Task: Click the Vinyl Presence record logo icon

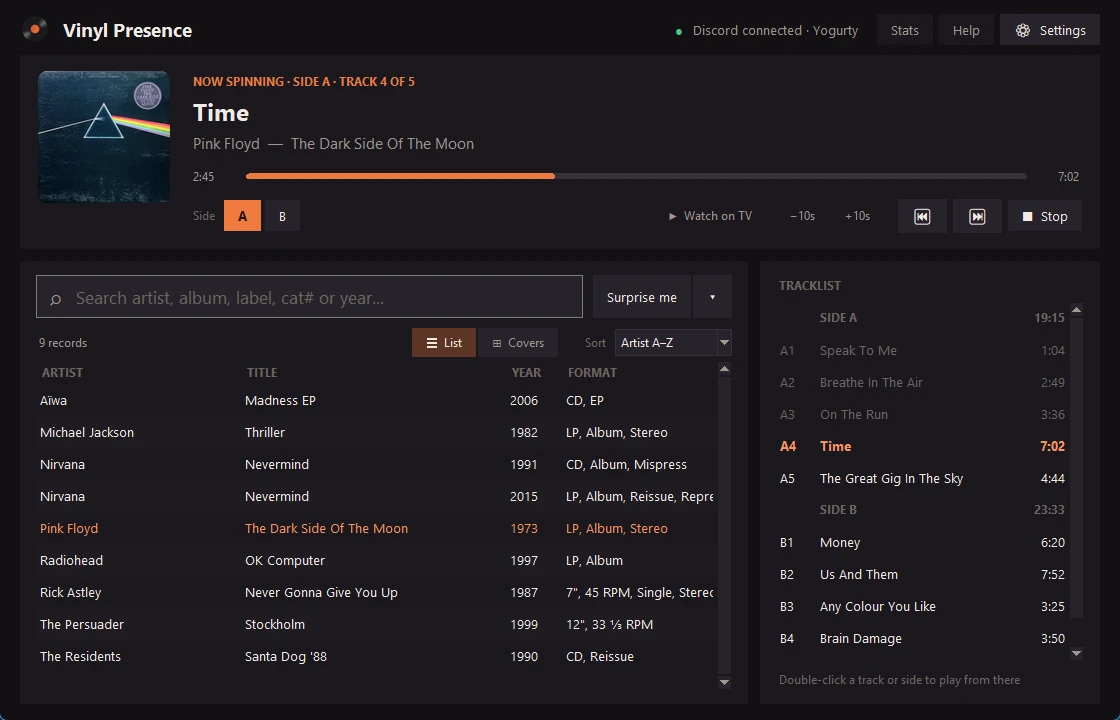Action: click(35, 30)
